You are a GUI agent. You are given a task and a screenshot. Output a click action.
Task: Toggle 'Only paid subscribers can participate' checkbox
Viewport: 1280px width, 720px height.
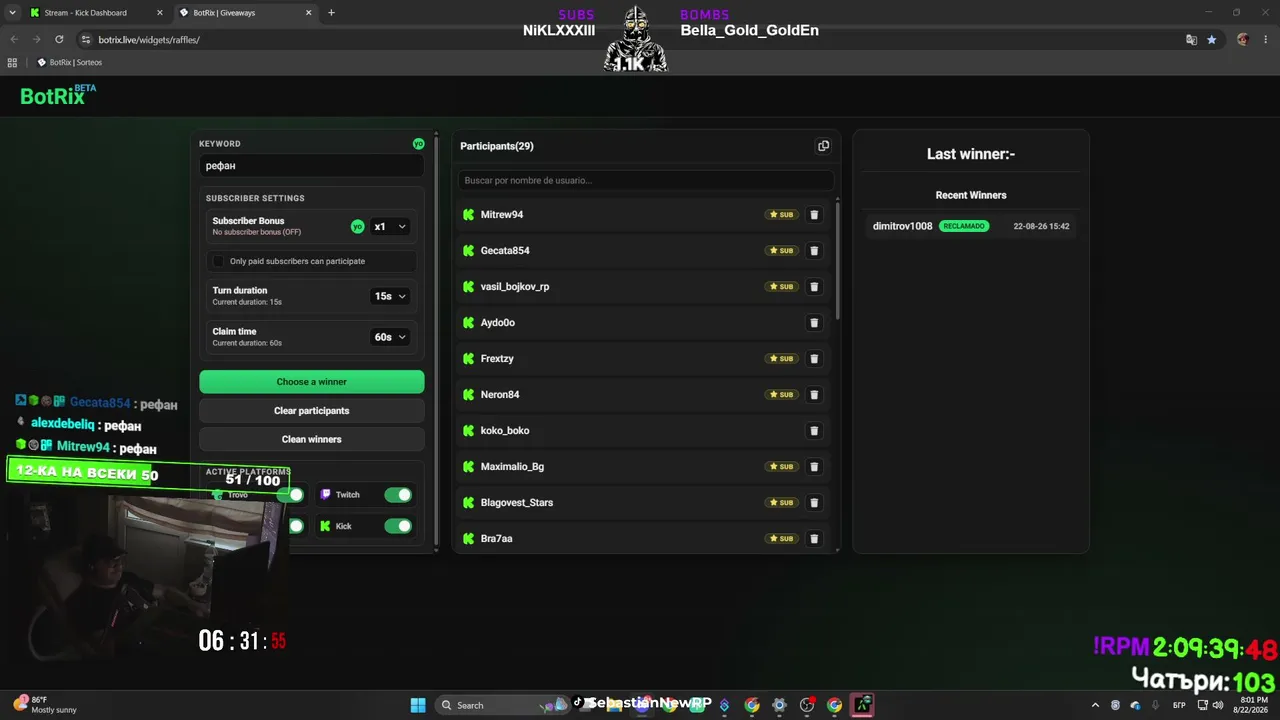[219, 261]
